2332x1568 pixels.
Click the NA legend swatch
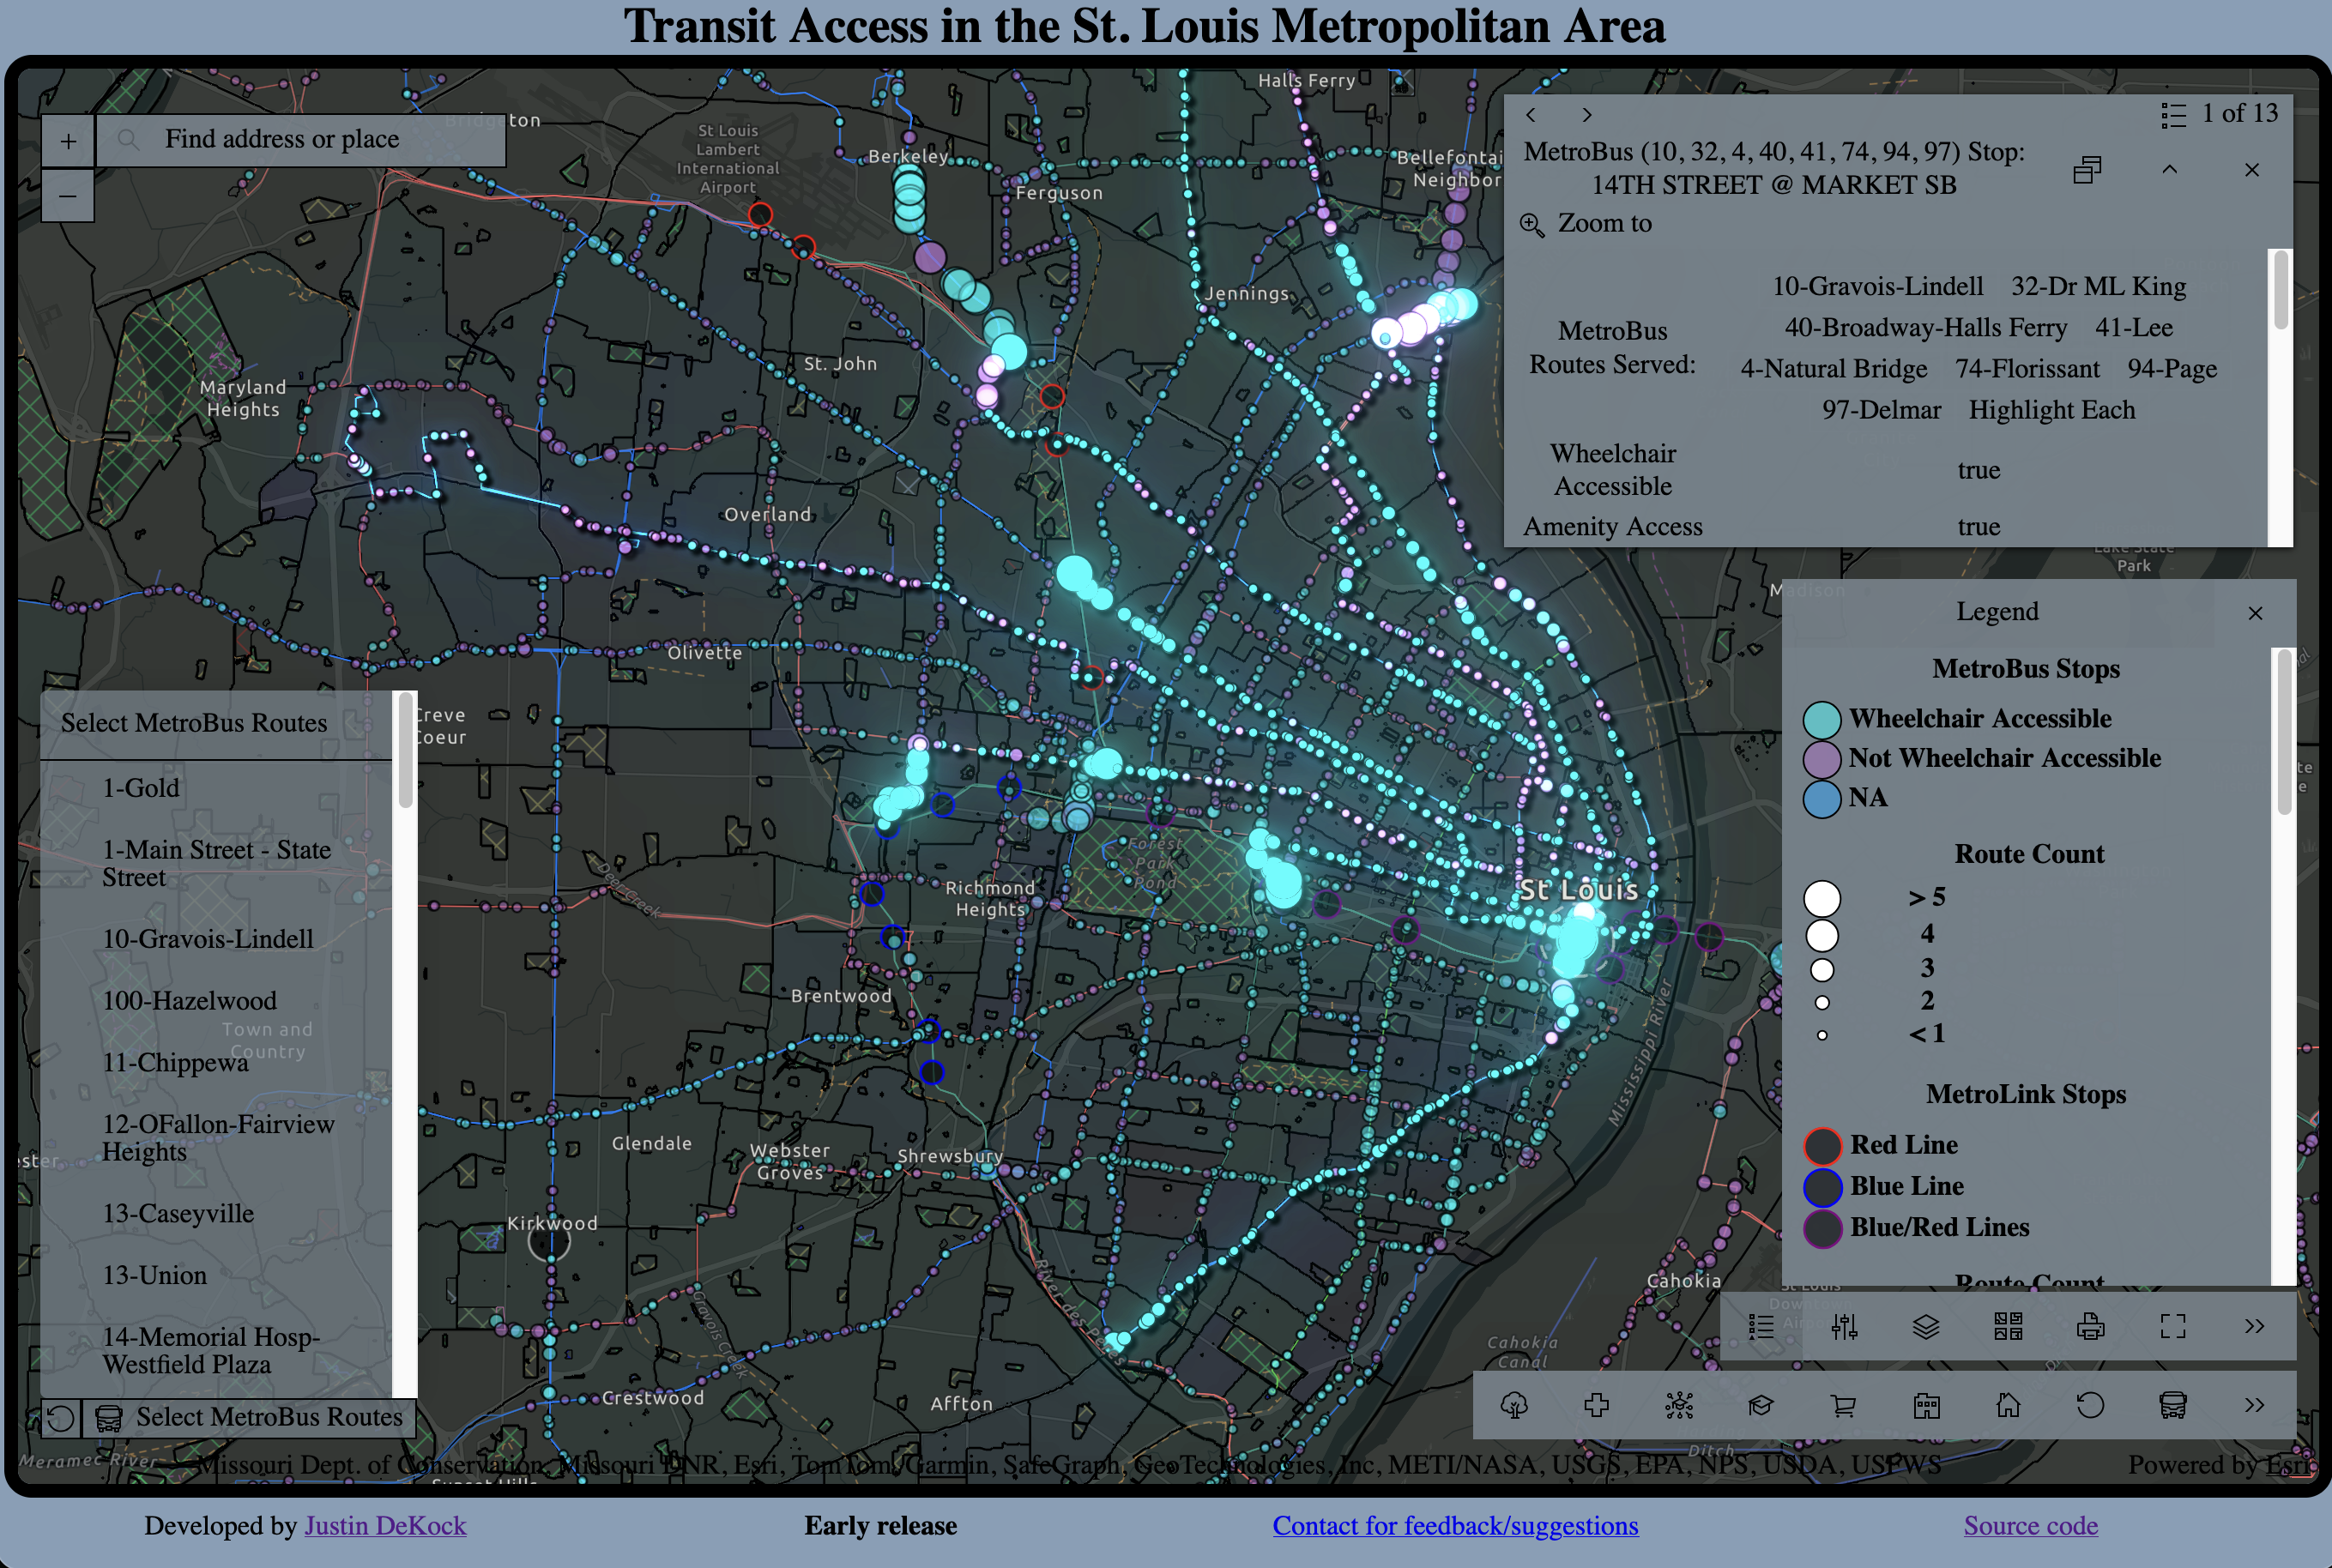click(x=1822, y=799)
